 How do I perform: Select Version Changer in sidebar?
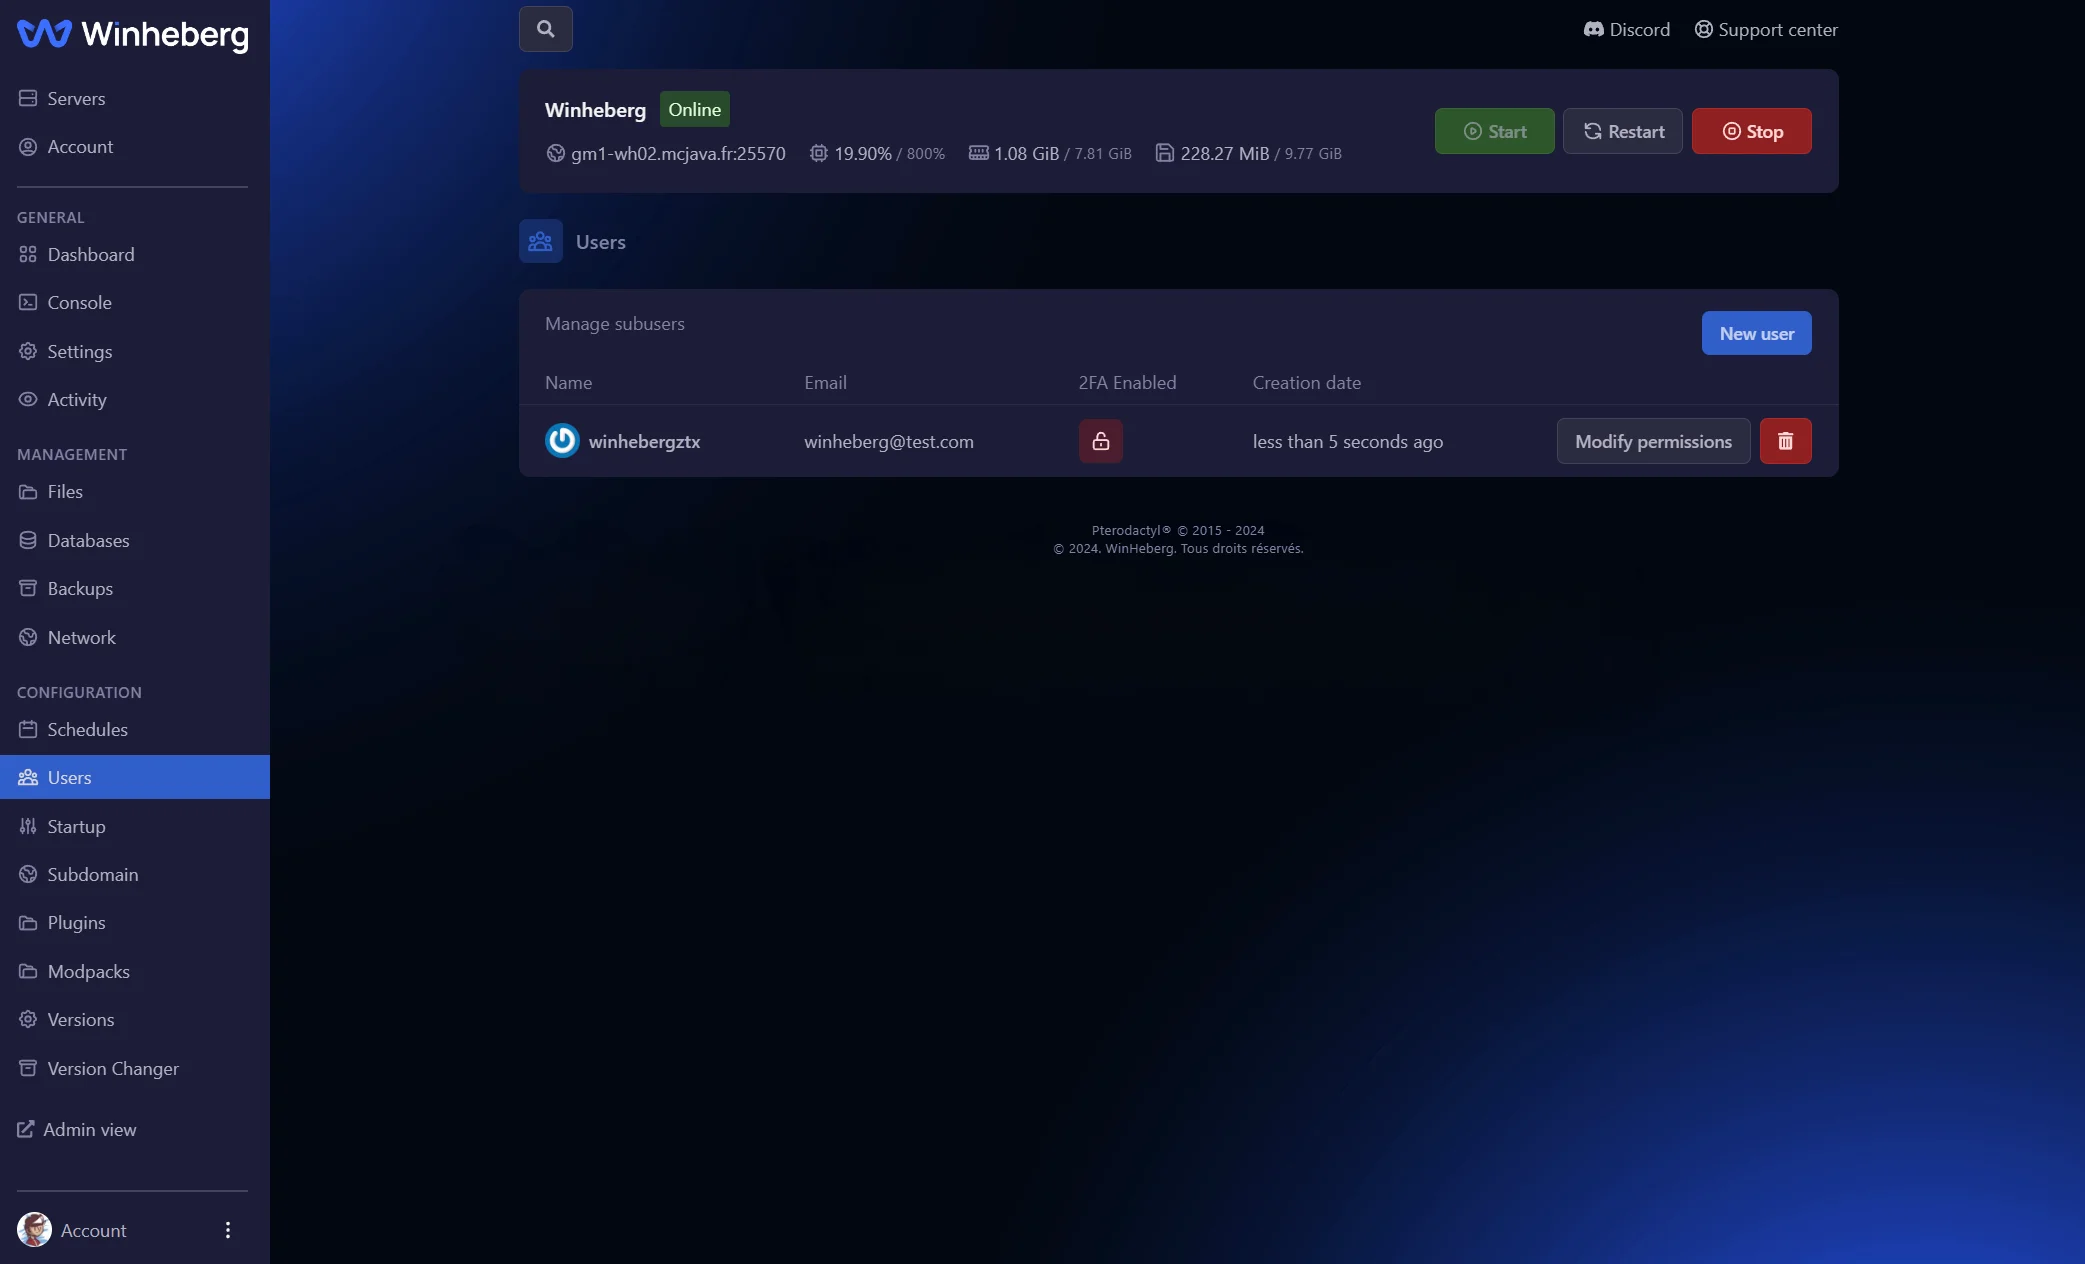112,1069
